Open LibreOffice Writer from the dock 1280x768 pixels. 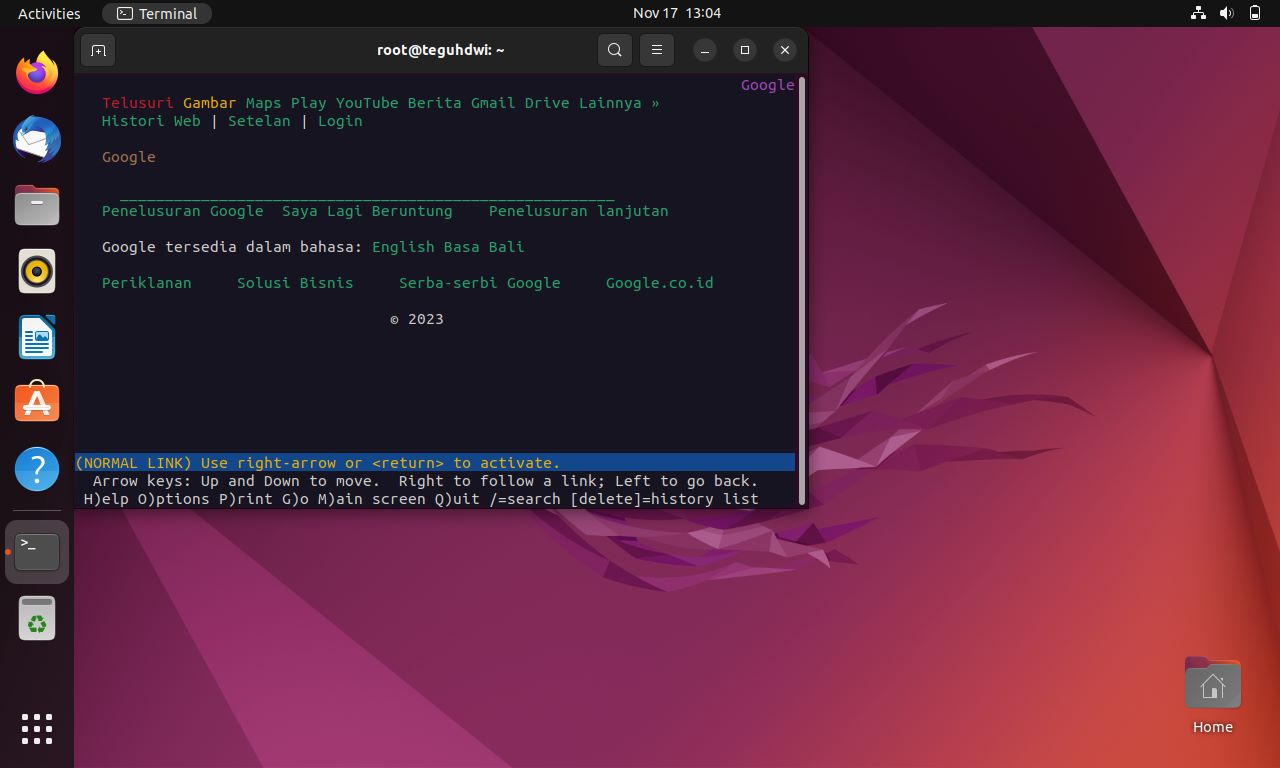pos(37,337)
